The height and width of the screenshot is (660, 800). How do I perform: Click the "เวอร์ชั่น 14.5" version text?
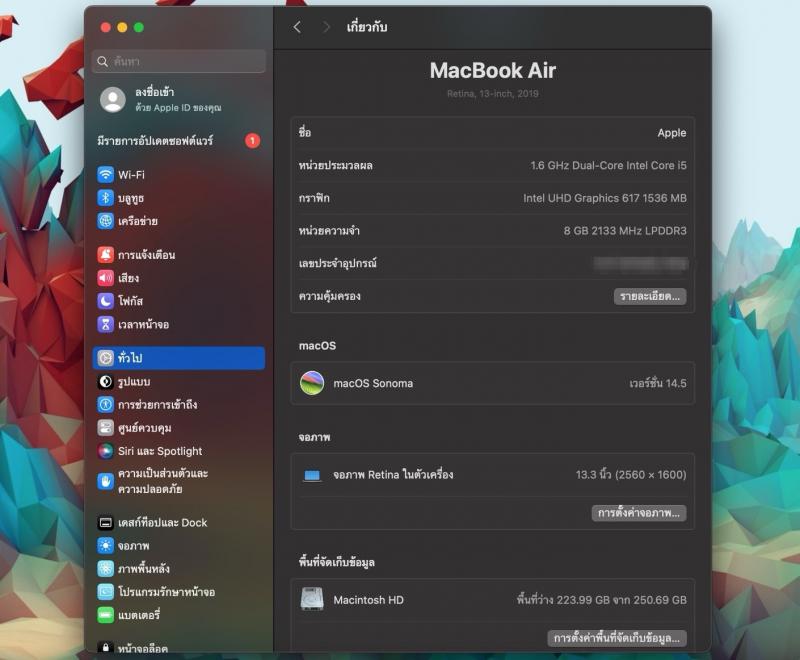pyautogui.click(x=658, y=383)
